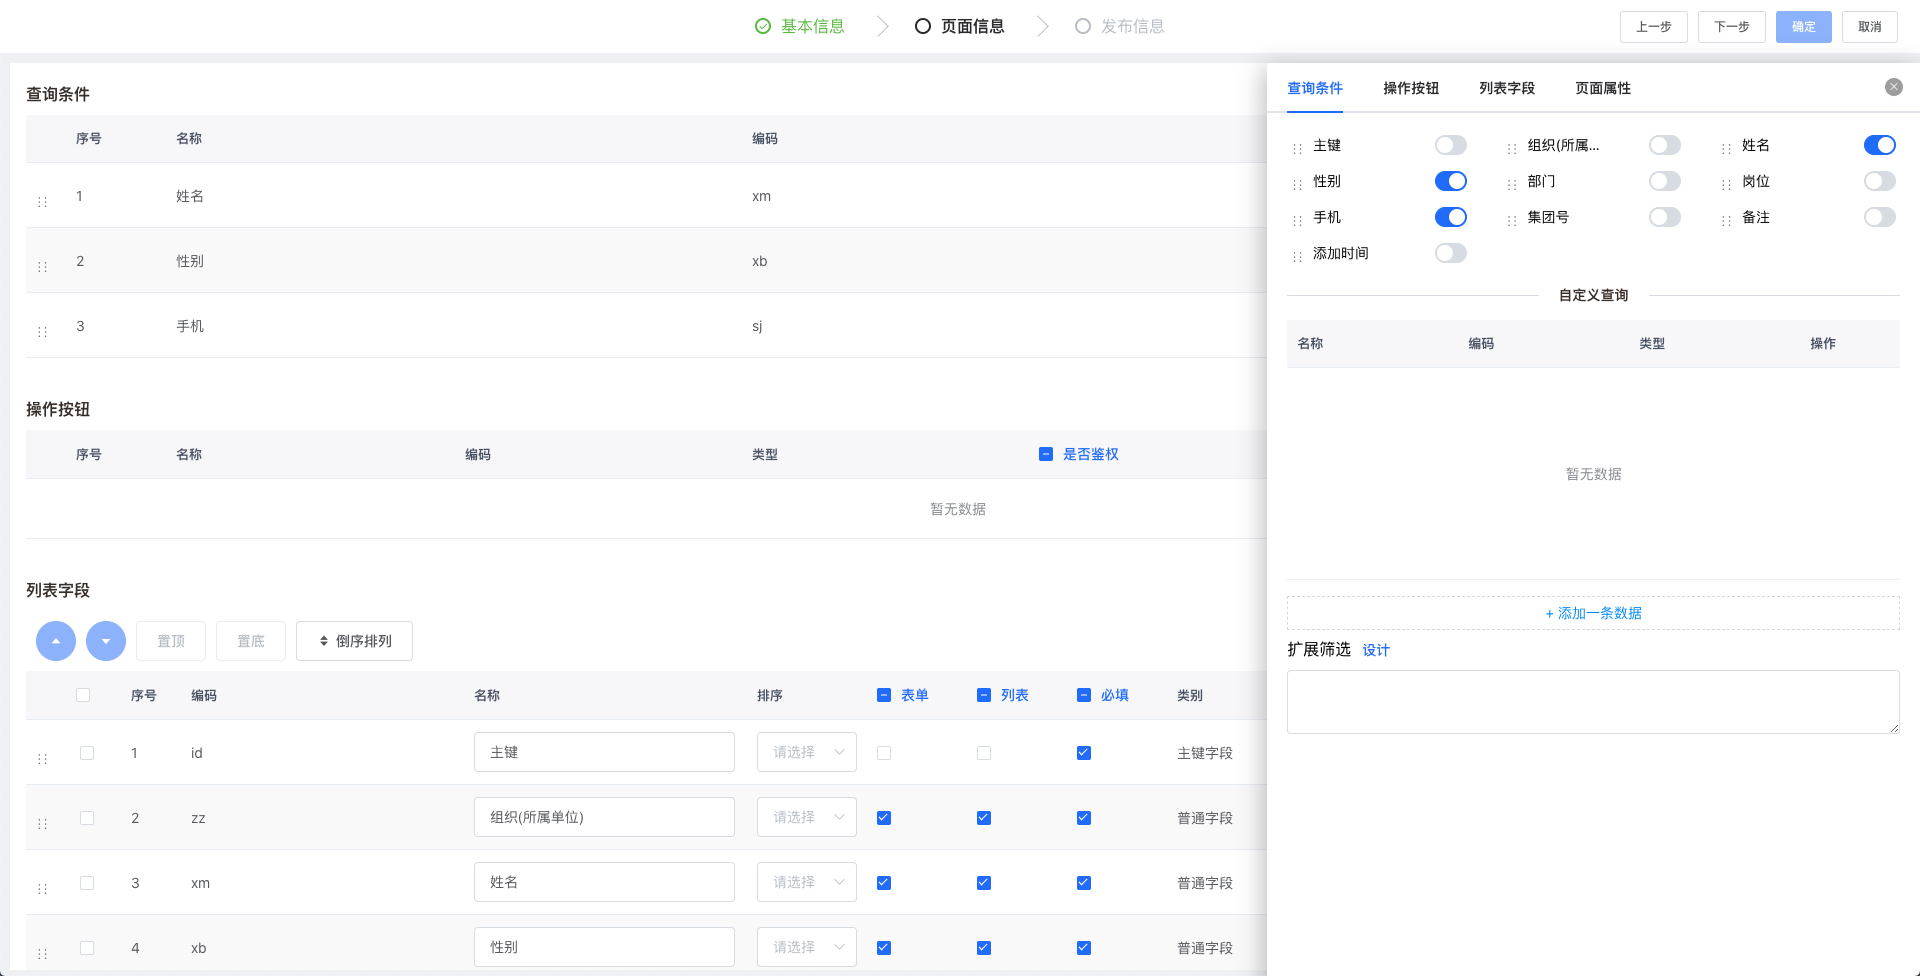Edit the 组织(所属单位) name input field
The height and width of the screenshot is (976, 1920).
[604, 817]
